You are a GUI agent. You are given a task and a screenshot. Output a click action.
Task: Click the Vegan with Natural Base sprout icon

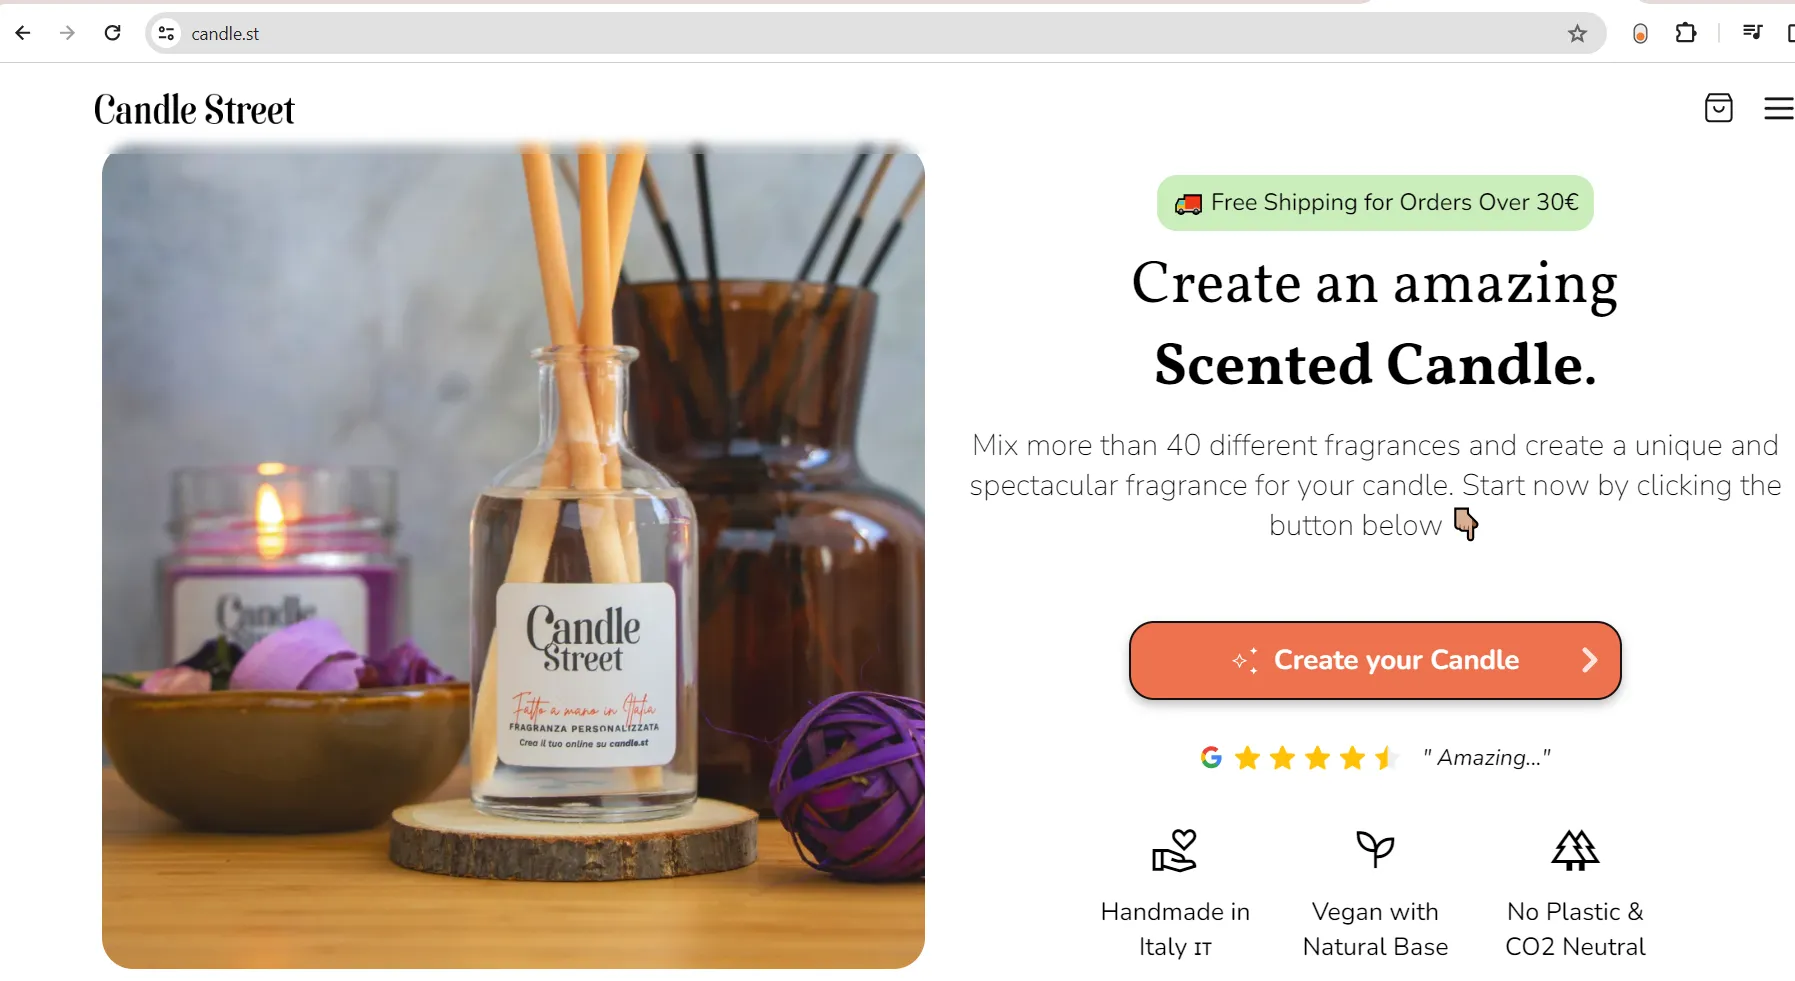click(1375, 849)
